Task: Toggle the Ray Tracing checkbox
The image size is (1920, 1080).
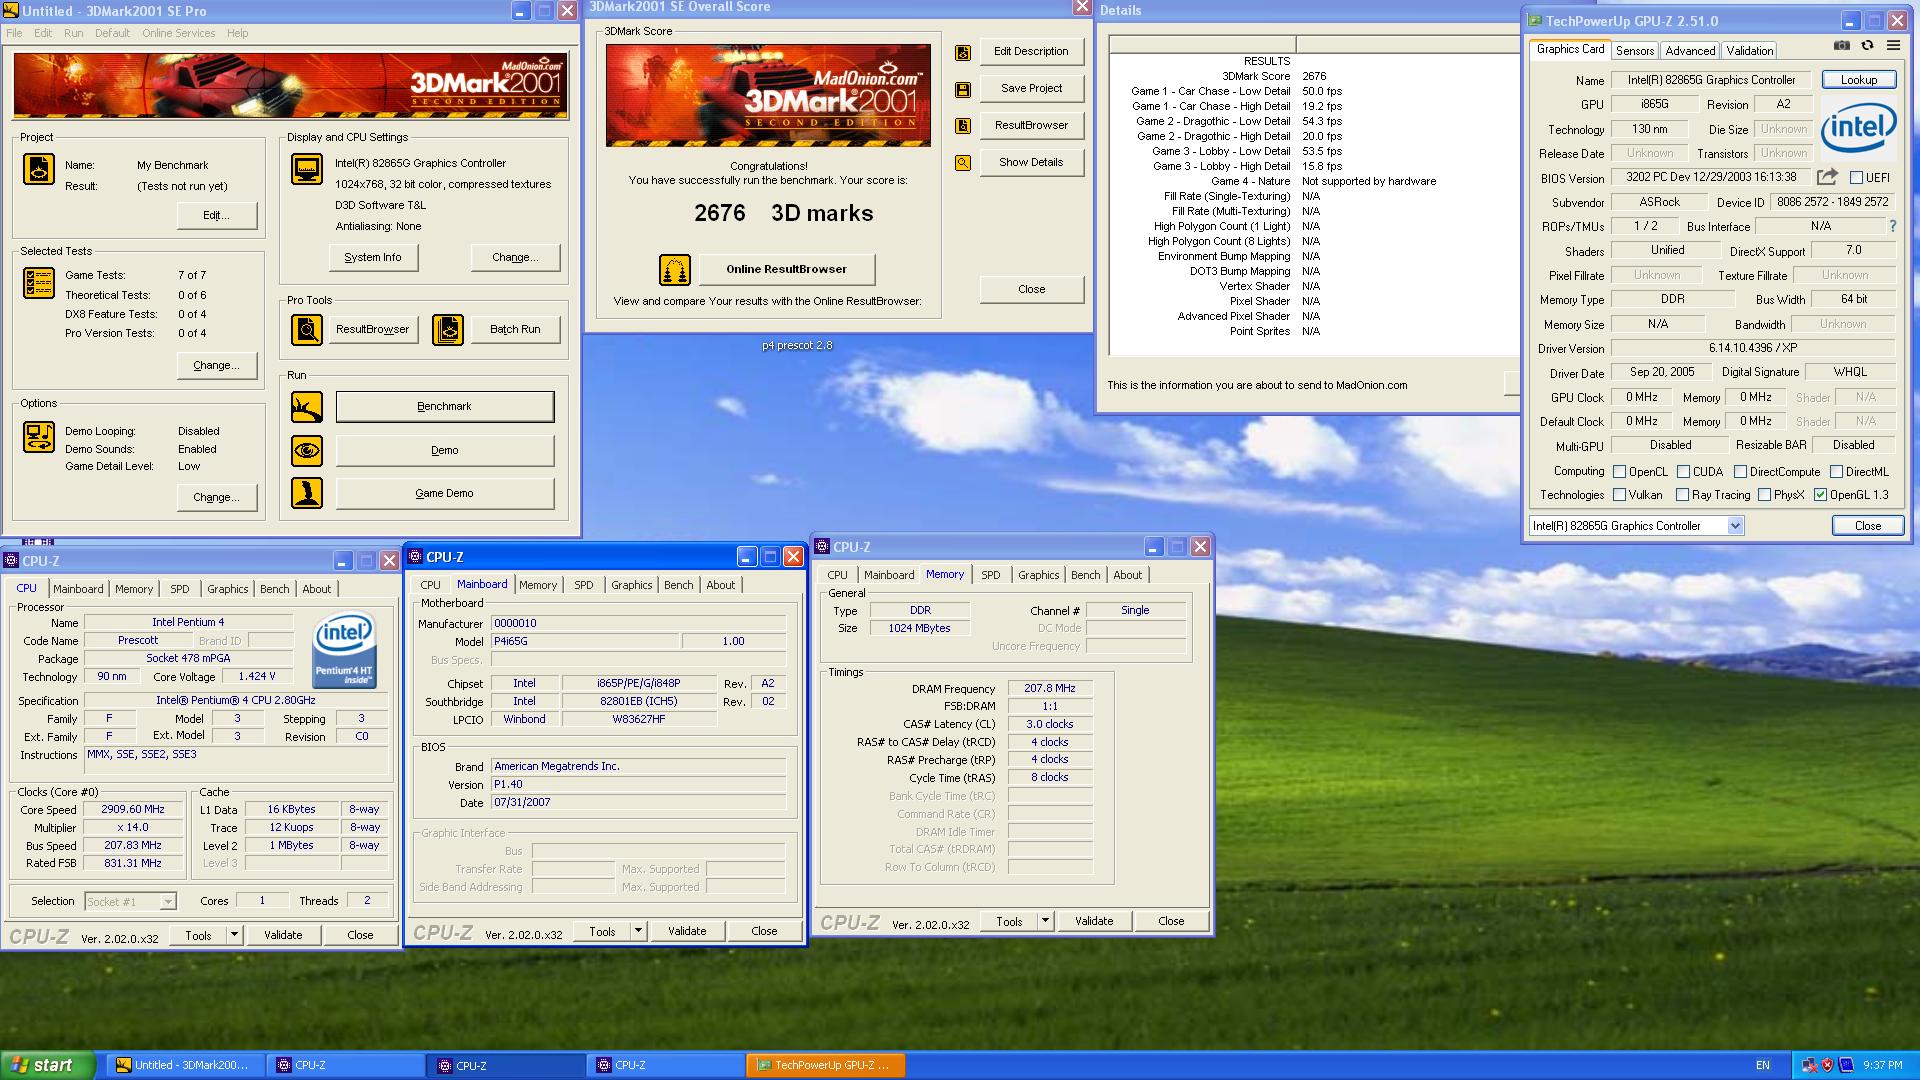Action: point(1682,495)
